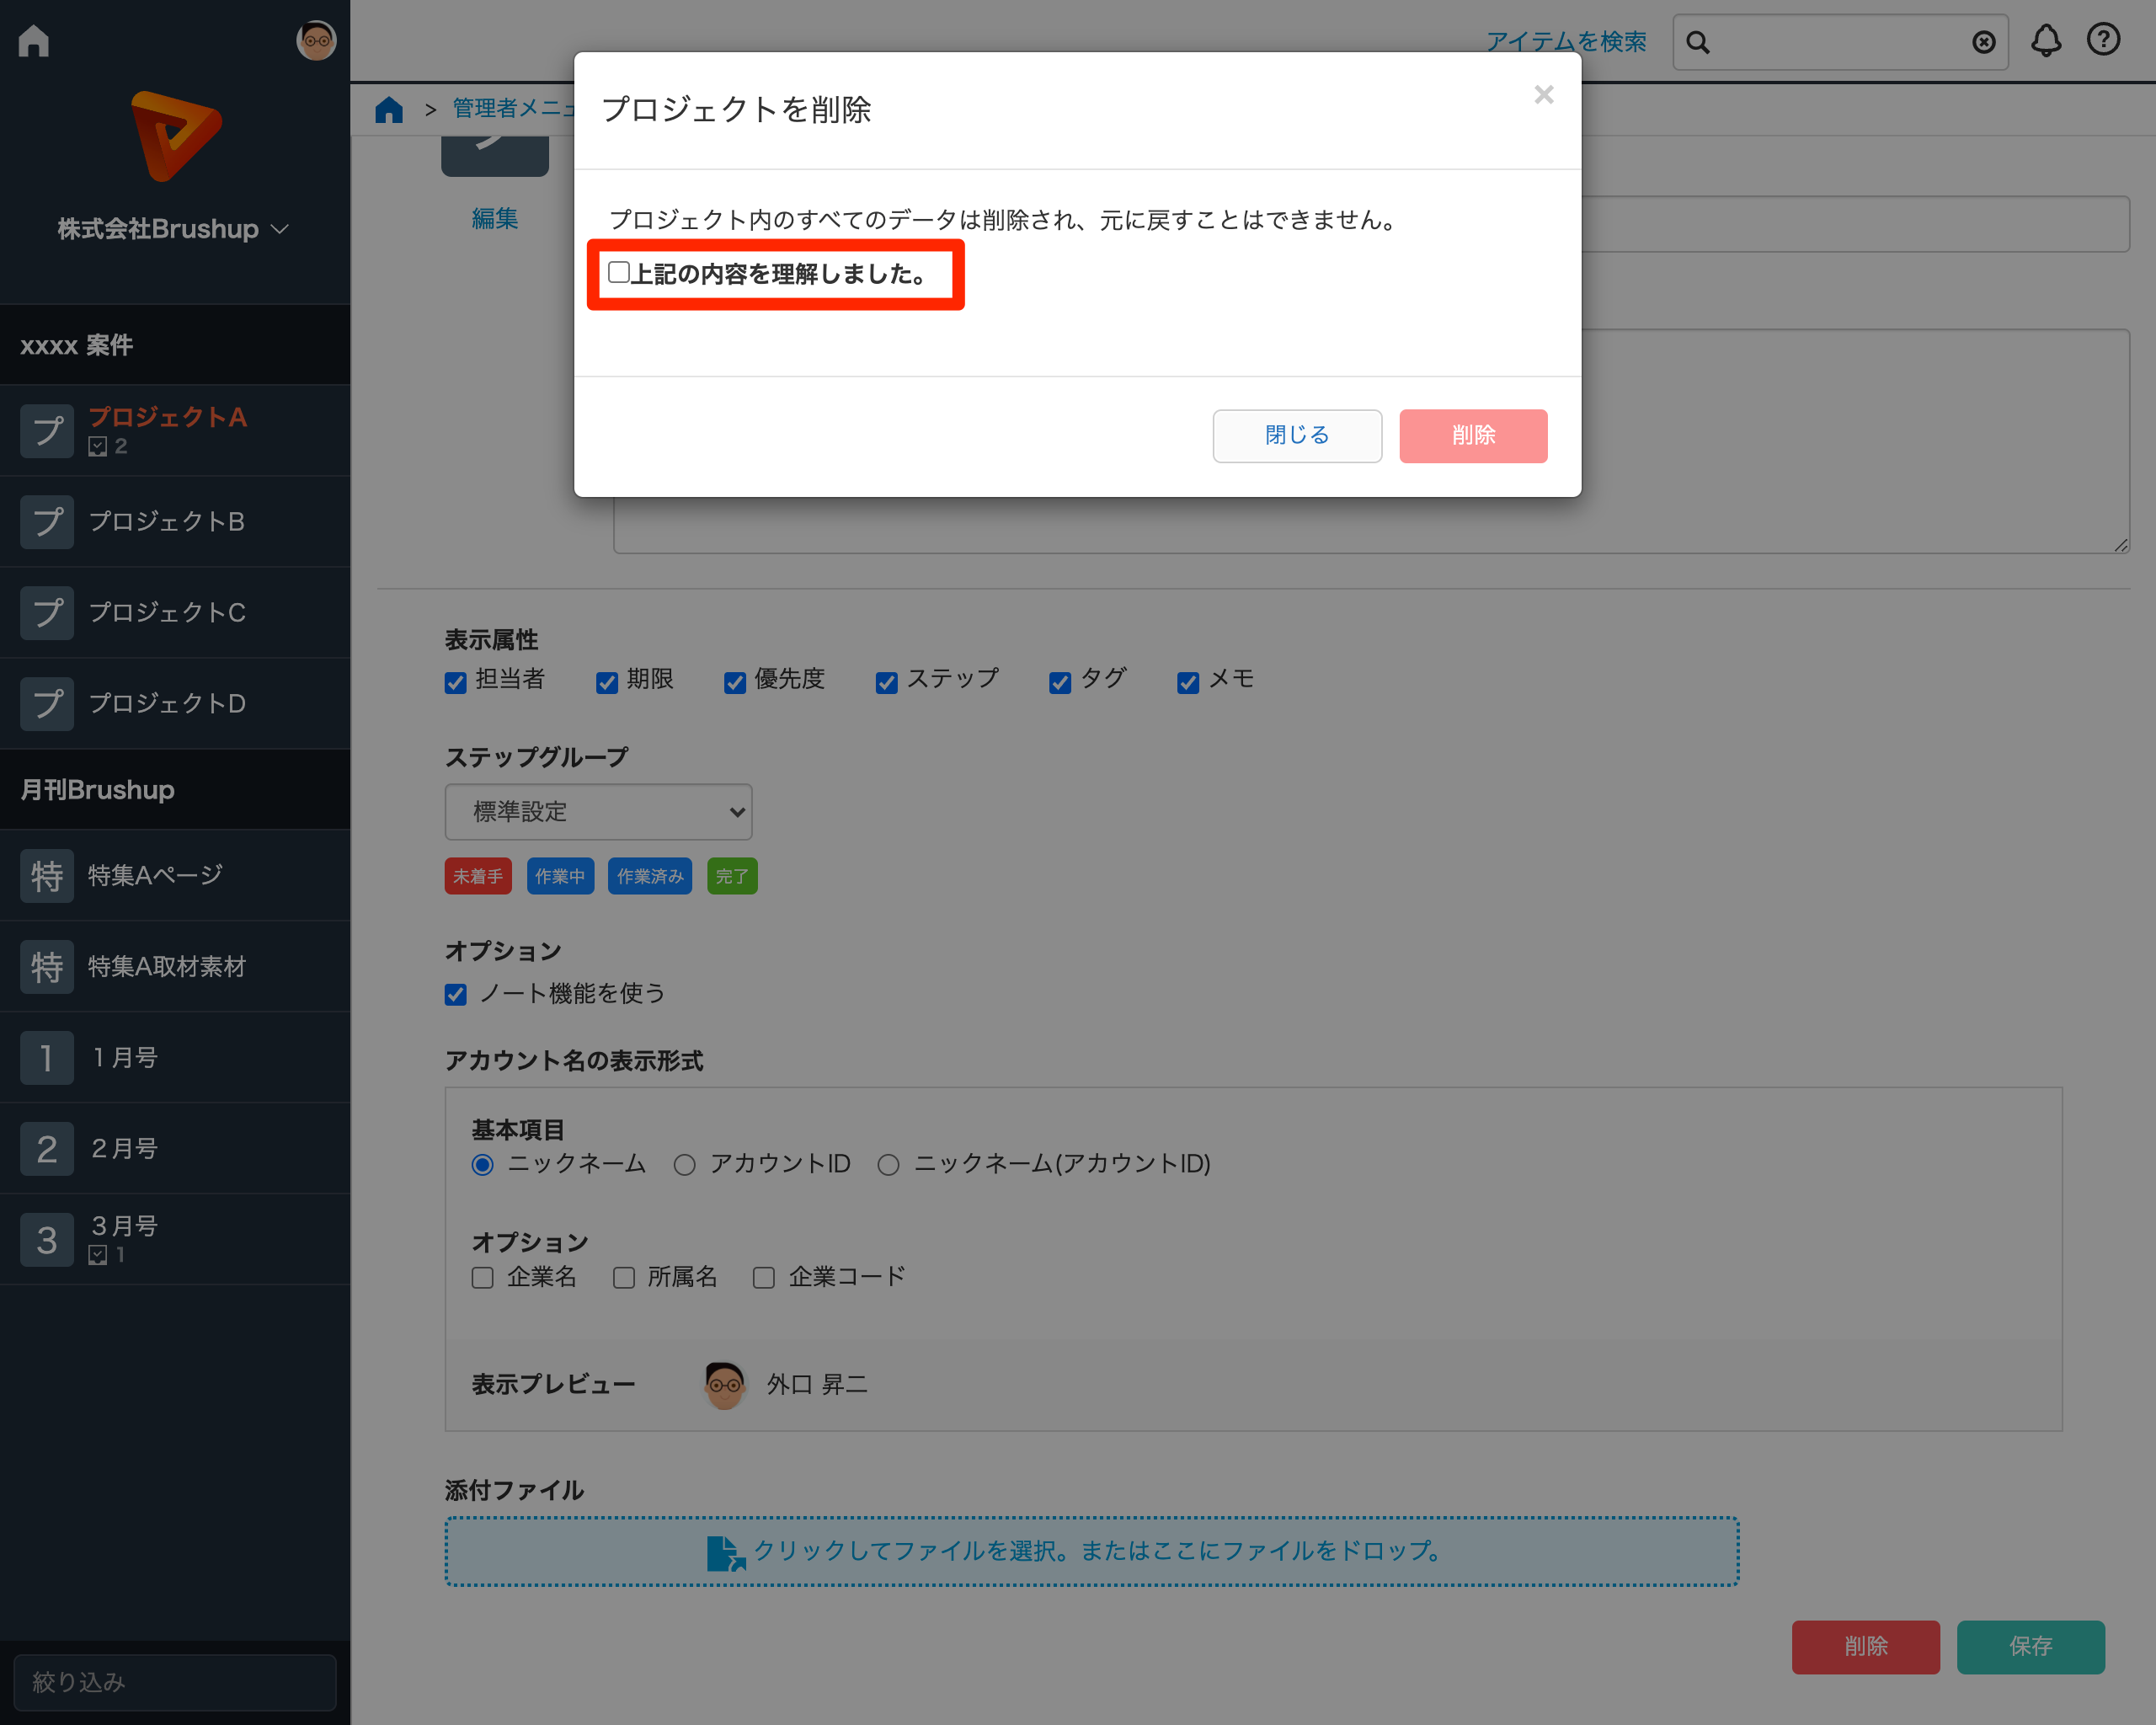2156x1725 pixels.
Task: Open 2月号 in sidebar
Action: click(x=175, y=1148)
